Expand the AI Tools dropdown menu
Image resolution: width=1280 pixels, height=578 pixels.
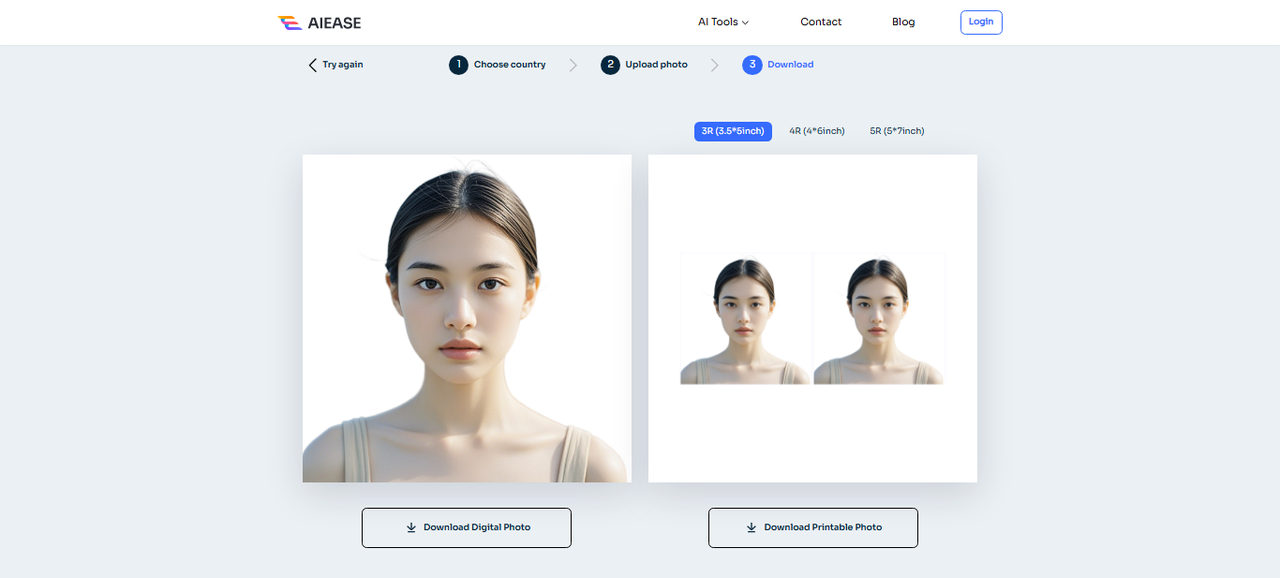[x=723, y=22]
